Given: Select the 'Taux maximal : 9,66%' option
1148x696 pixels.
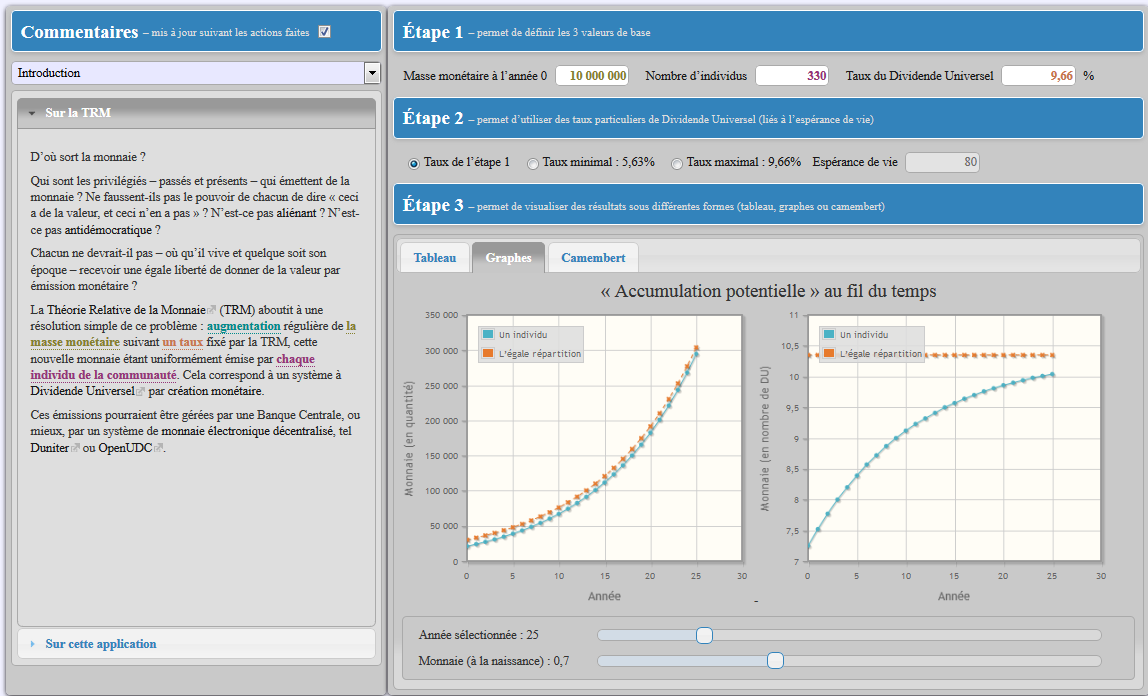Looking at the screenshot, I should click(x=677, y=163).
